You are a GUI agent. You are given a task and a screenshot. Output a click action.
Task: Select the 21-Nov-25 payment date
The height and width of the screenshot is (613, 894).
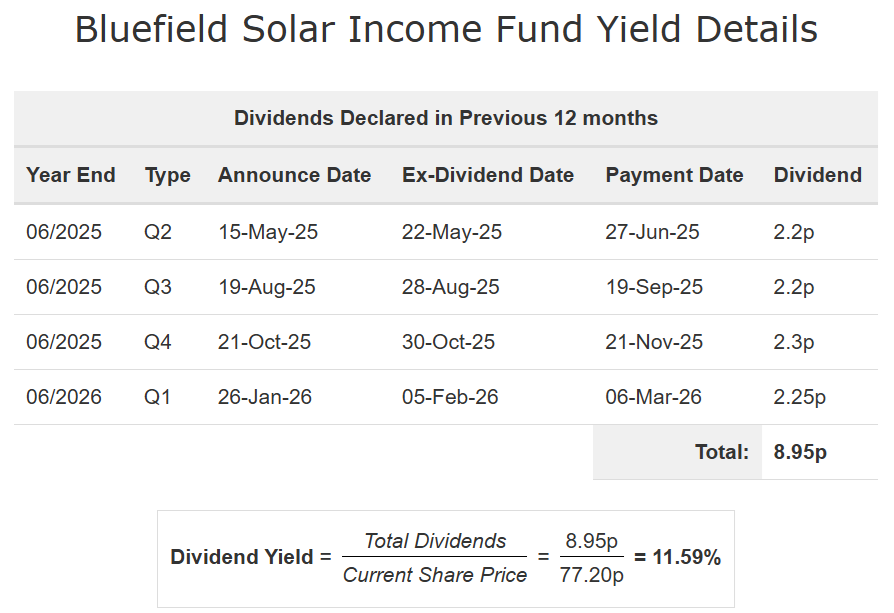pyautogui.click(x=654, y=342)
